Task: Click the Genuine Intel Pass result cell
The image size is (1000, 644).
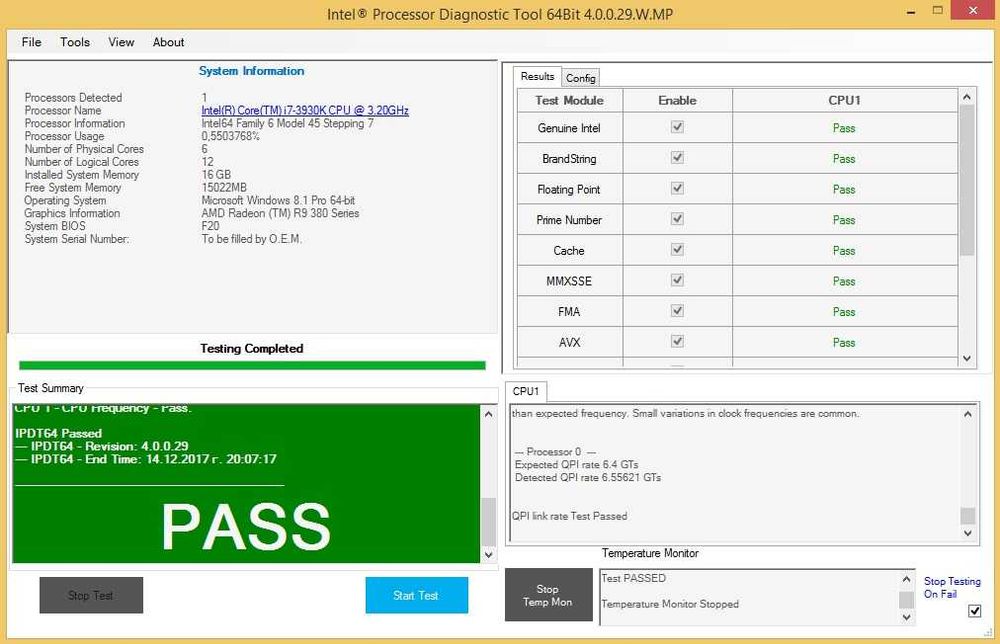Action: pyautogui.click(x=844, y=128)
